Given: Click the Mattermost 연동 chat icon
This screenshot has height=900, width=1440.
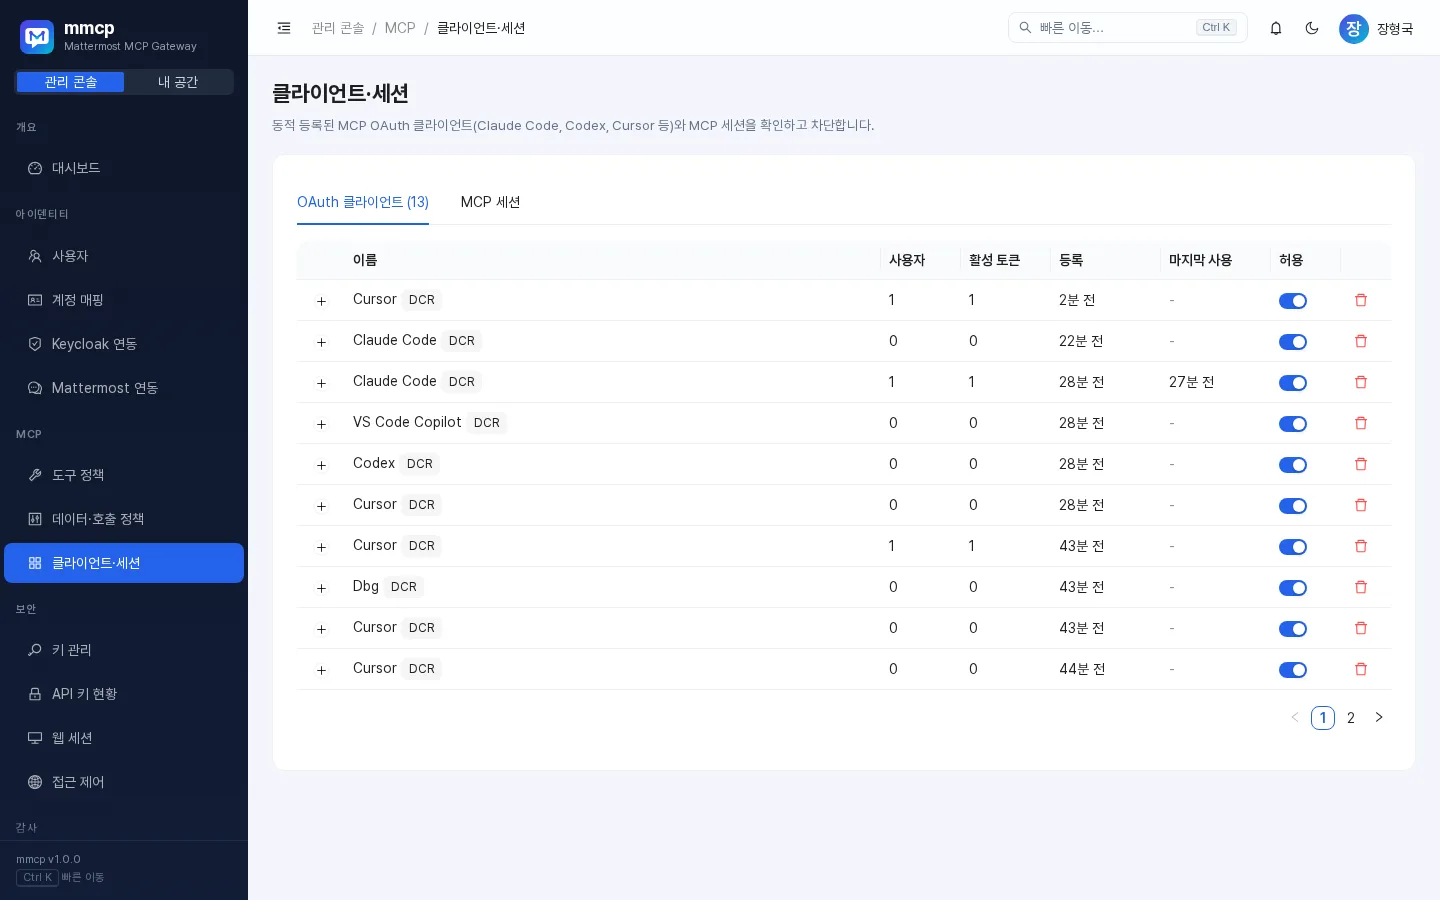Looking at the screenshot, I should coord(35,388).
